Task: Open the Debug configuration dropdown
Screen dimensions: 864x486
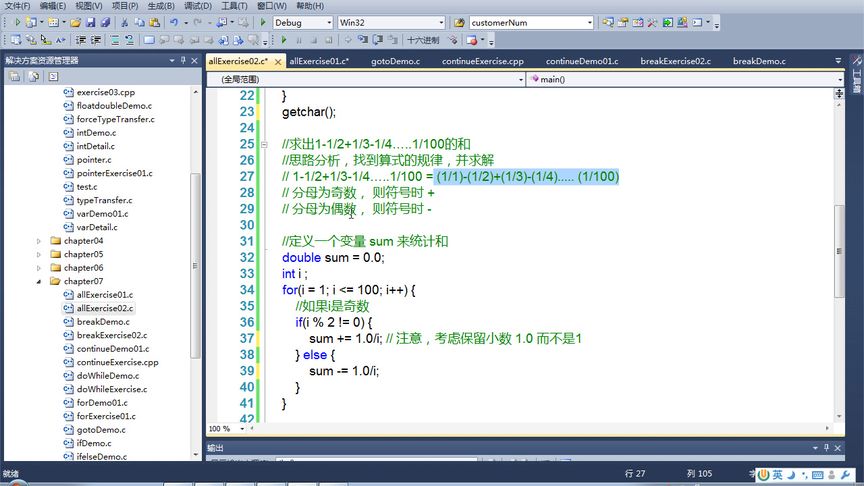Action: (330, 23)
